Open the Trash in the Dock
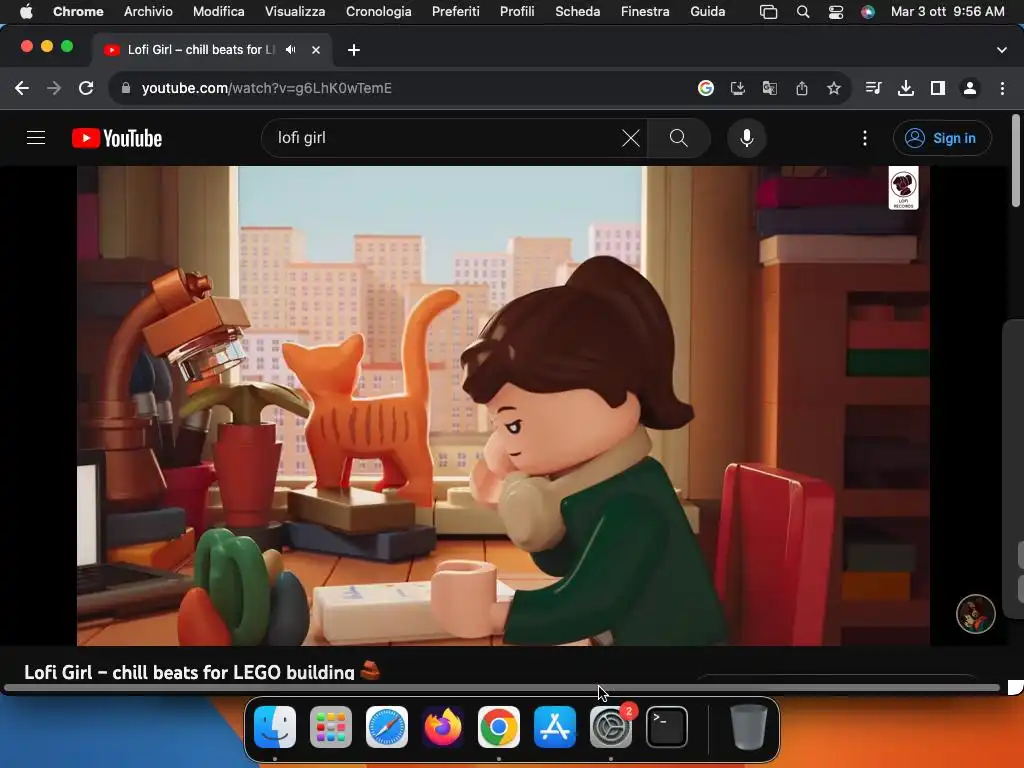 pyautogui.click(x=748, y=727)
